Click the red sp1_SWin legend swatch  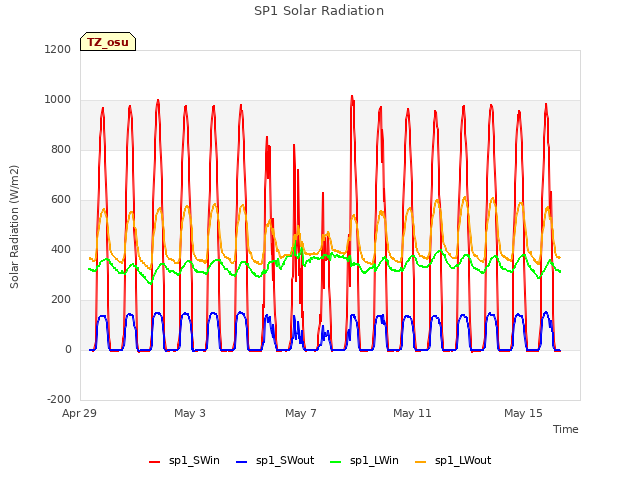[x=155, y=462]
